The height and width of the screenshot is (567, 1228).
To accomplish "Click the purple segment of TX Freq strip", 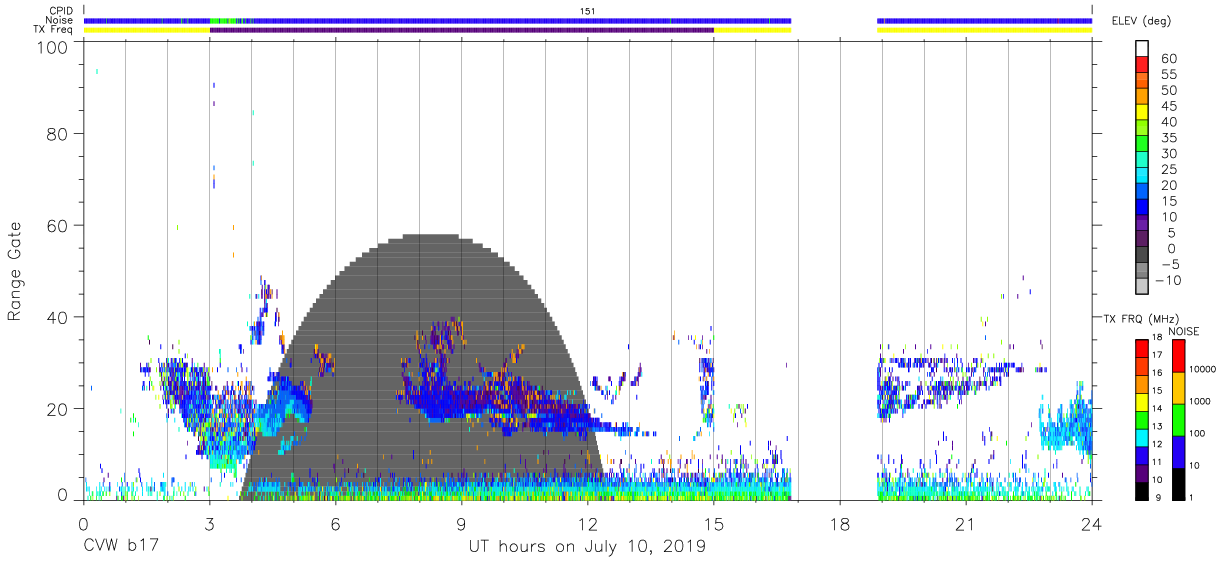I will click(x=461, y=30).
